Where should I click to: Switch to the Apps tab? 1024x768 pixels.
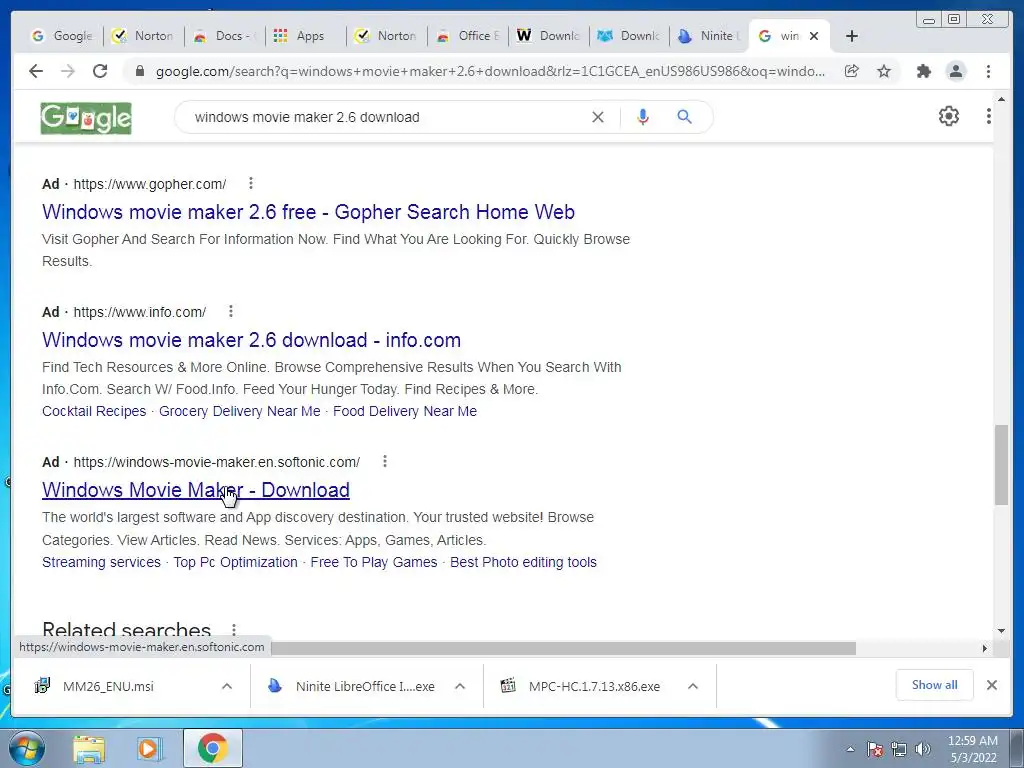pos(305,36)
